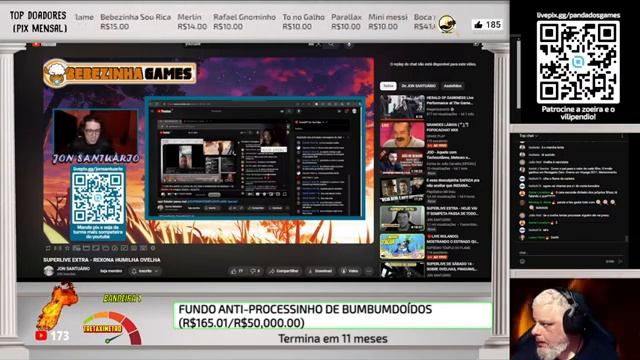Viewport: 640px width, 360px height.
Task: Click the Parallax R$10.00 donor entry
Action: (x=347, y=22)
